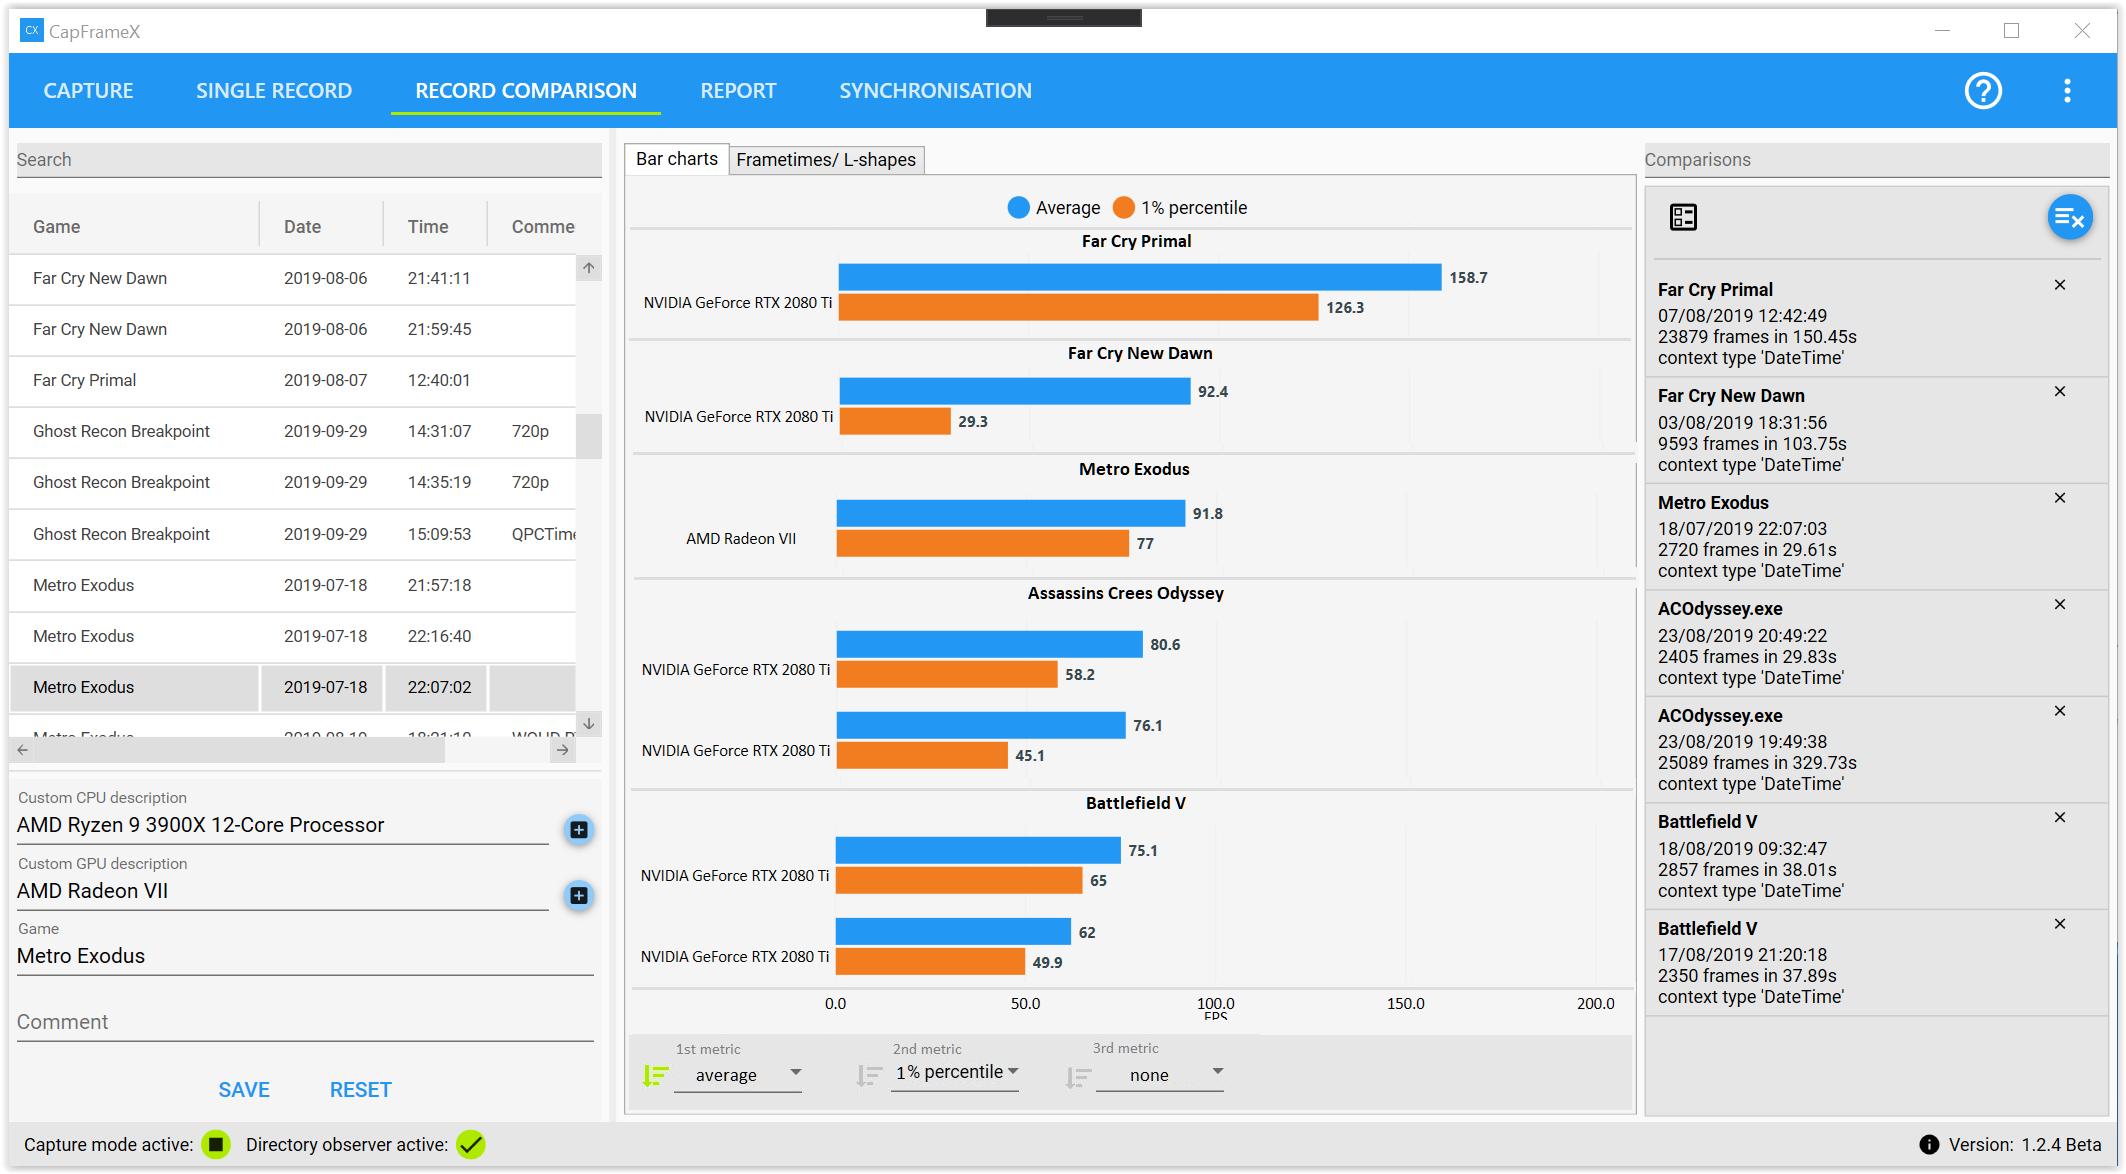Viewport: 2126px width, 1174px height.
Task: Click the version info icon
Action: coord(1929,1145)
